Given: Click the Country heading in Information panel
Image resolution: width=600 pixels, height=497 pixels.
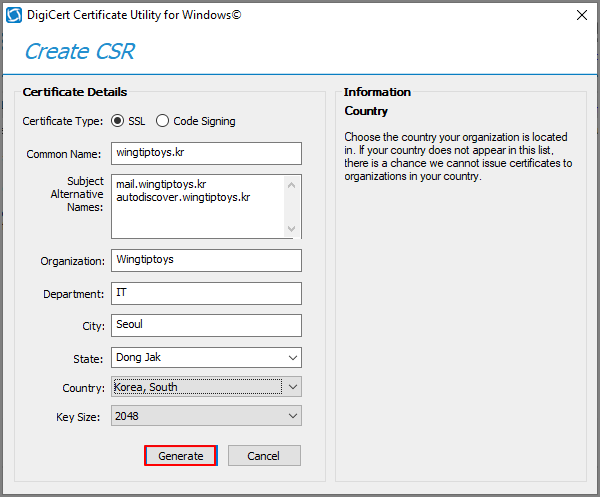Looking at the screenshot, I should click(366, 111).
